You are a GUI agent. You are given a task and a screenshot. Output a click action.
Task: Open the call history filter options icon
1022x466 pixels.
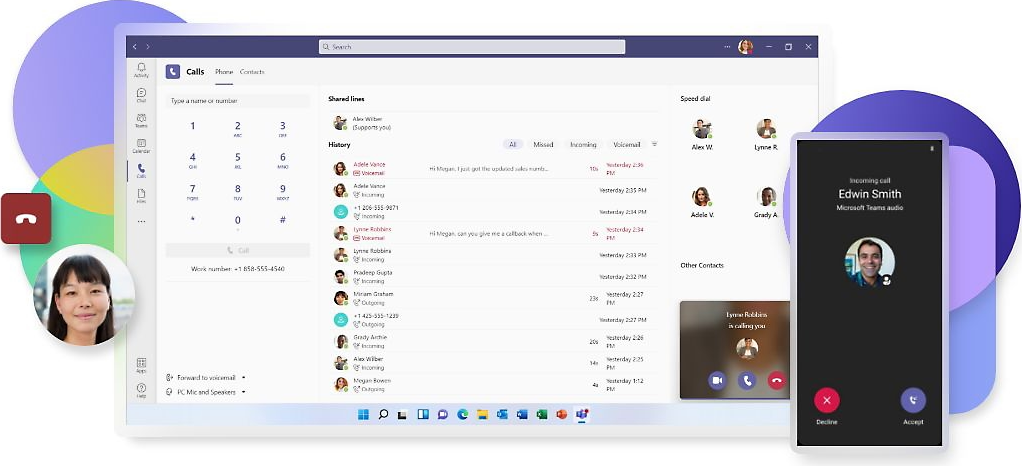(x=654, y=144)
